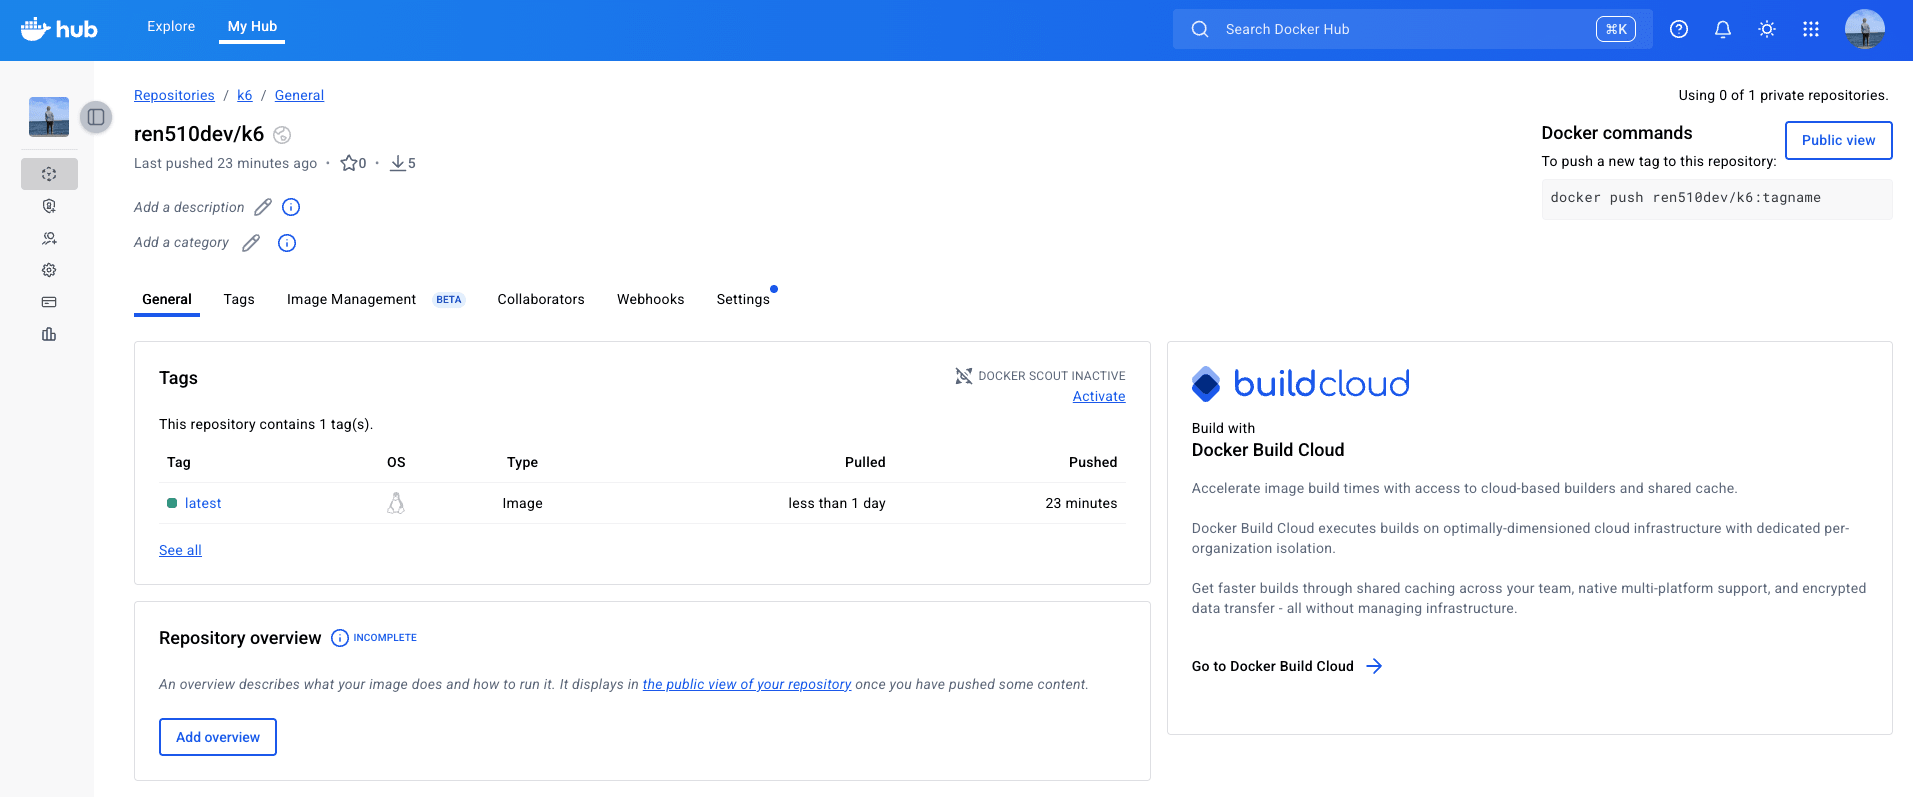This screenshot has height=797, width=1913.
Task: Switch to the Image Management tab
Action: pyautogui.click(x=351, y=299)
